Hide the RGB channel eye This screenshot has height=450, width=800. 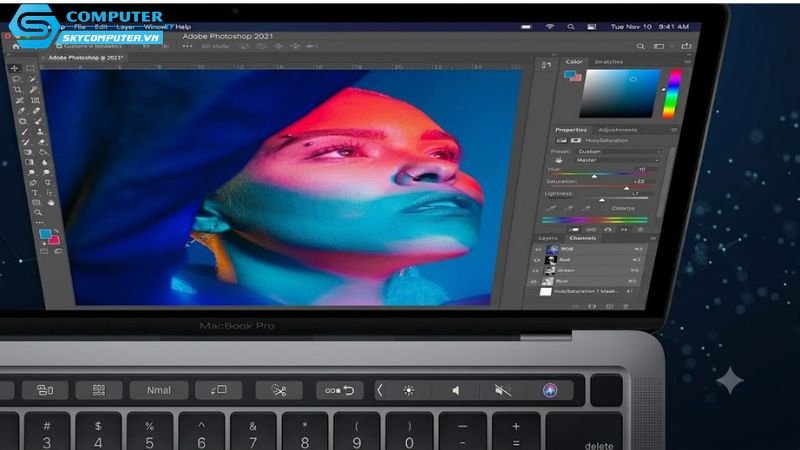(x=538, y=249)
